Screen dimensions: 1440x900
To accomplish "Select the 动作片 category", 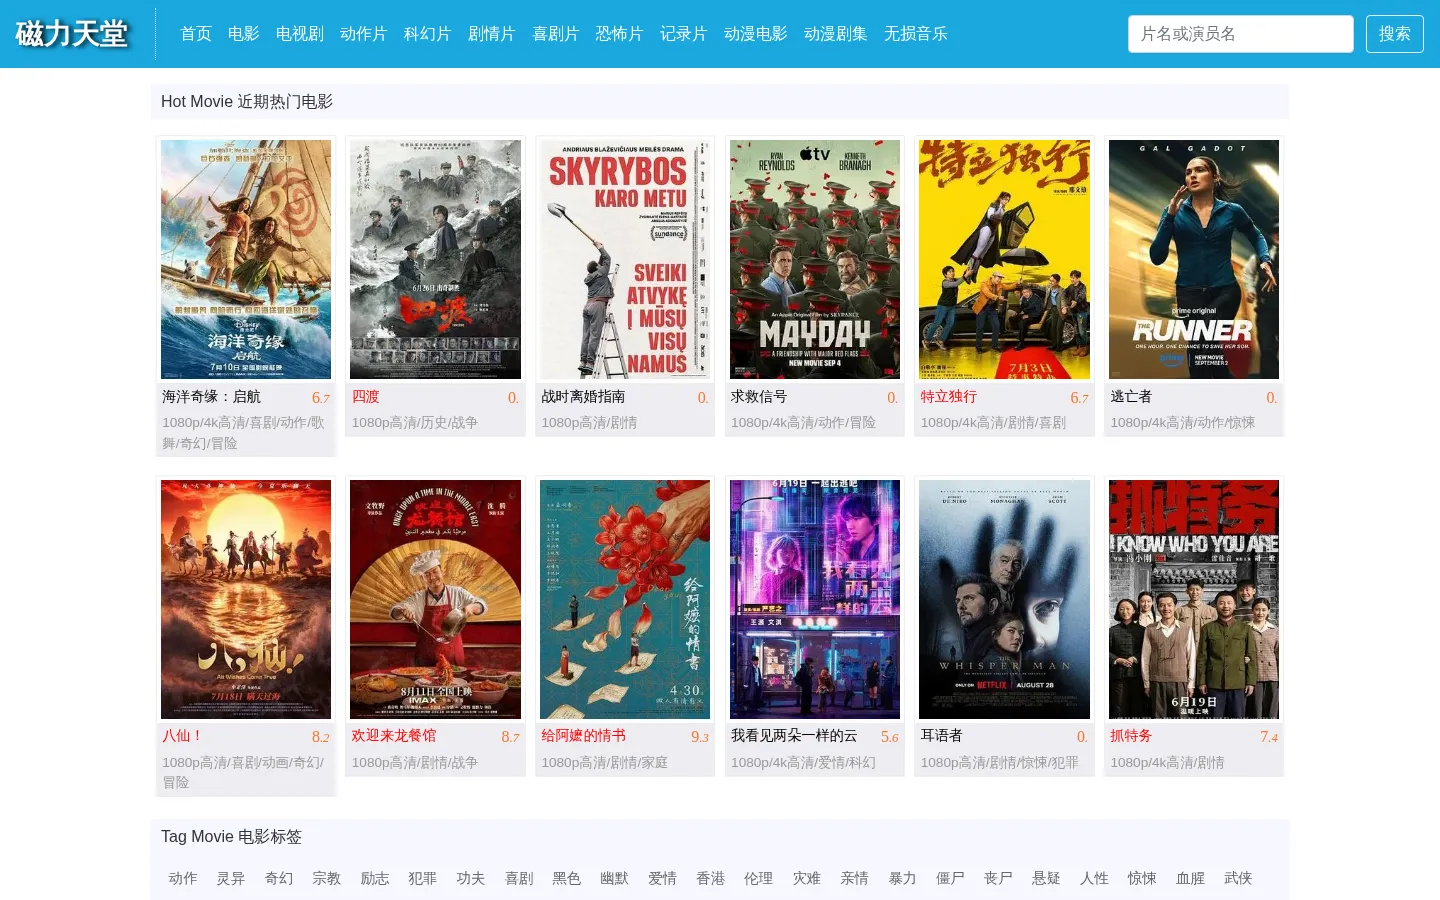I will coord(364,34).
